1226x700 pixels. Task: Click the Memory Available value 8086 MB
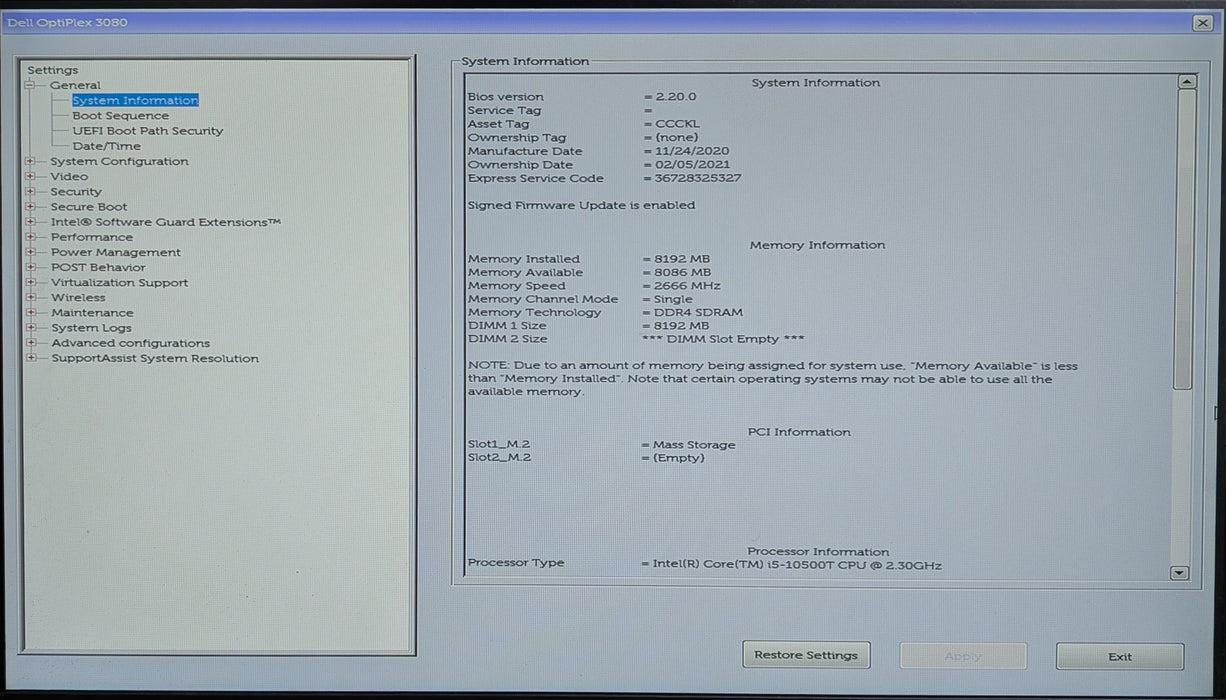[683, 272]
